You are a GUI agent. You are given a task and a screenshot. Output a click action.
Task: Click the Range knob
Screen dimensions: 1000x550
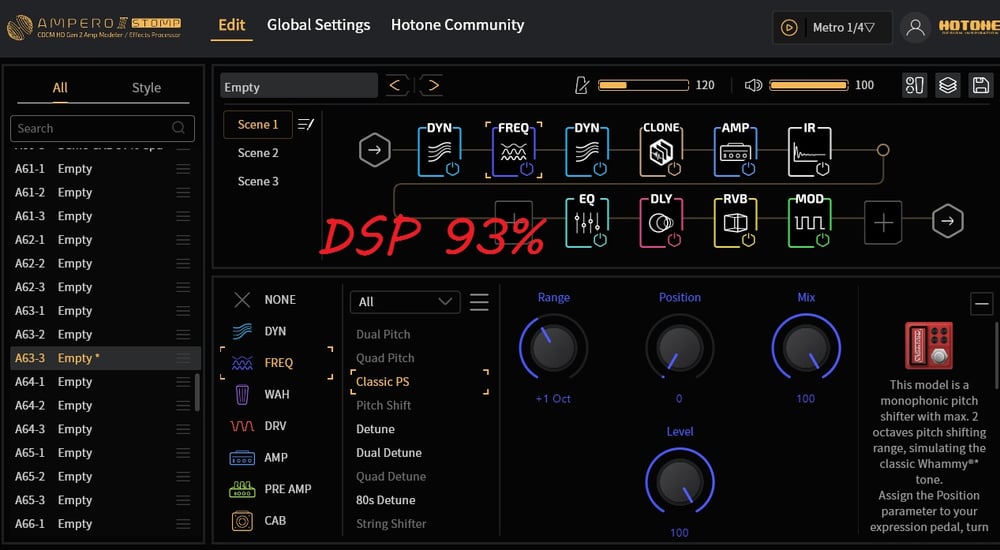(553, 348)
